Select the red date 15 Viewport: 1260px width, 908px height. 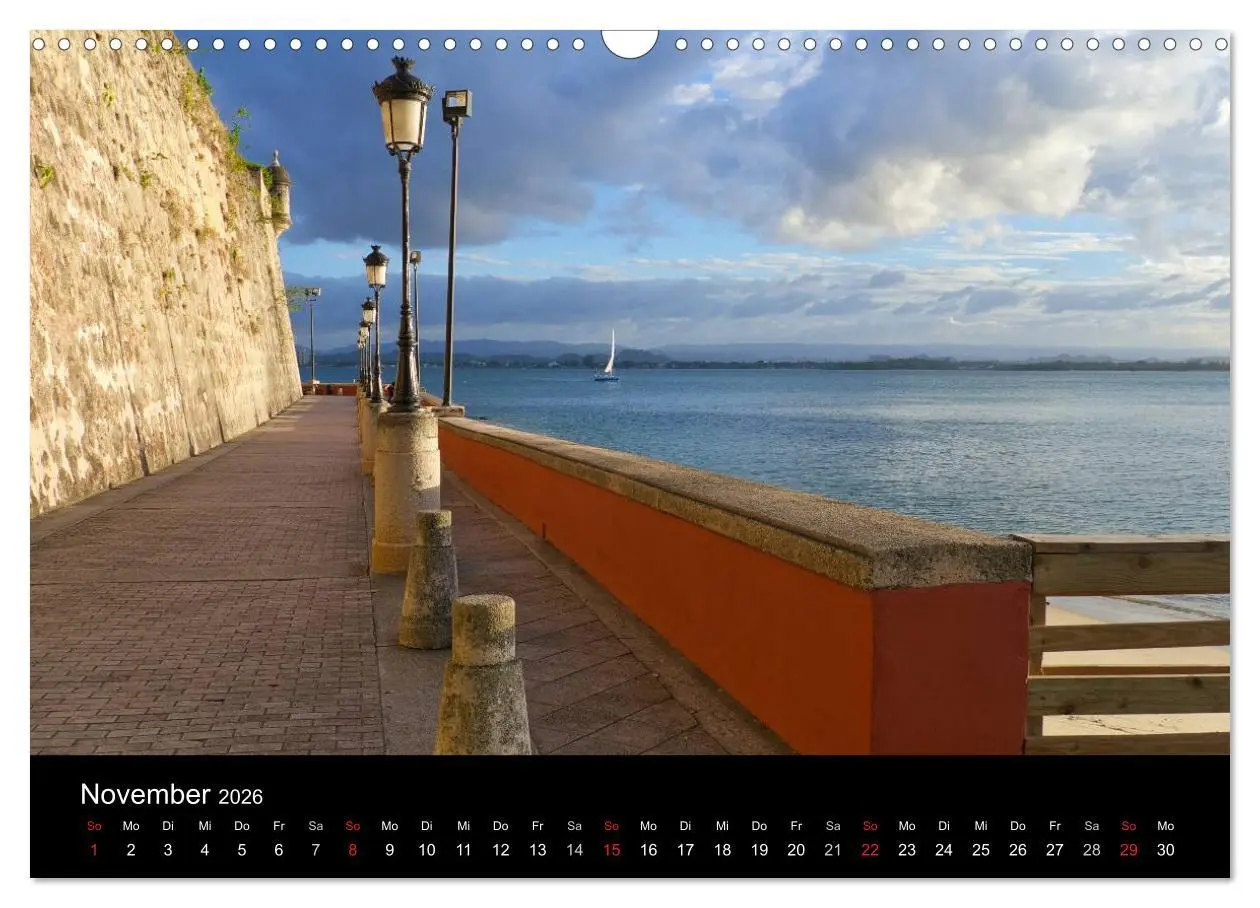(x=611, y=850)
